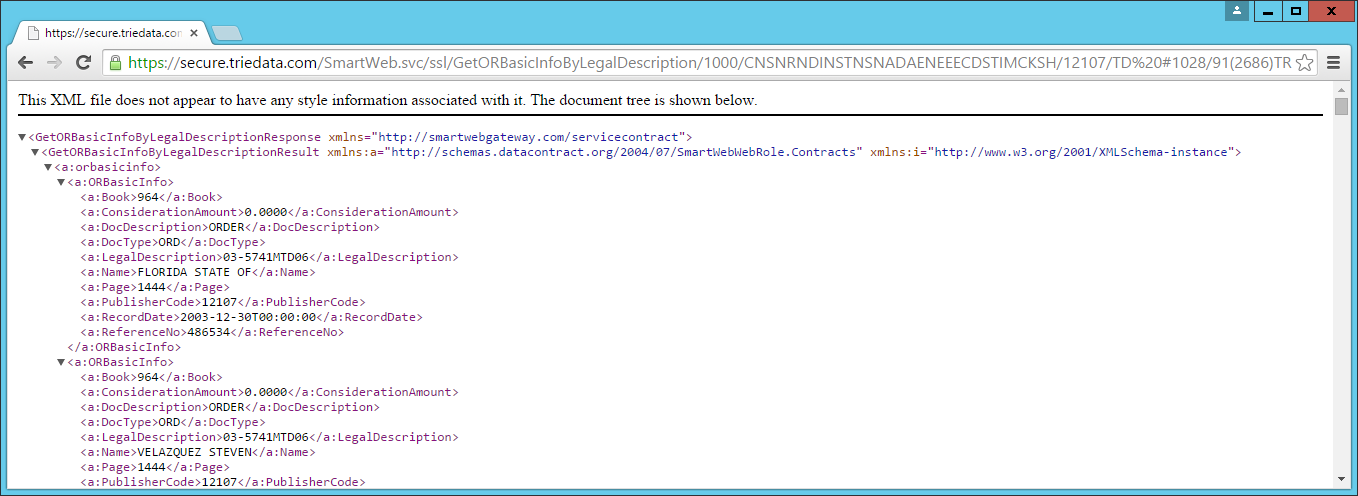Open the Chrome hamburger menu

click(x=1333, y=63)
